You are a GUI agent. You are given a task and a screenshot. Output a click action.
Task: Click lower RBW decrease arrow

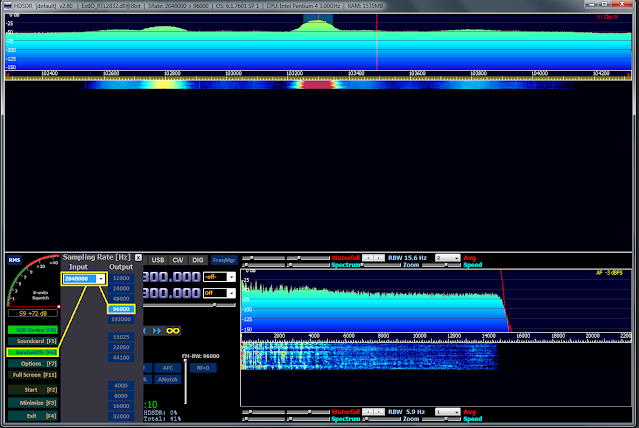tap(368, 412)
